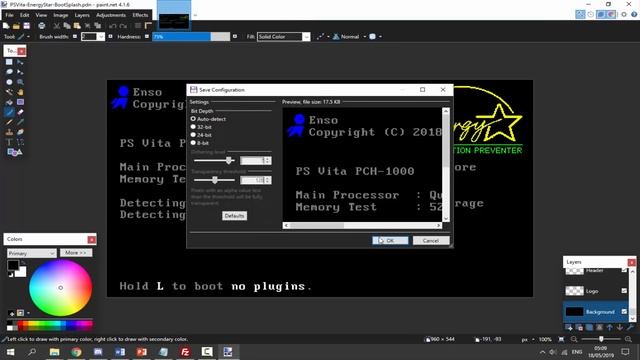Click OK in Save Configuration

(x=390, y=240)
